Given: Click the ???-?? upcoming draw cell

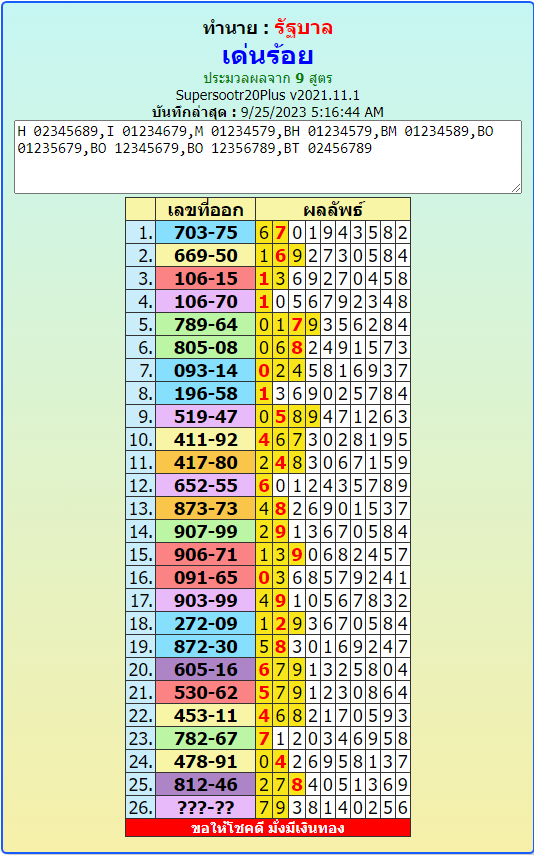Looking at the screenshot, I should coord(206,808).
